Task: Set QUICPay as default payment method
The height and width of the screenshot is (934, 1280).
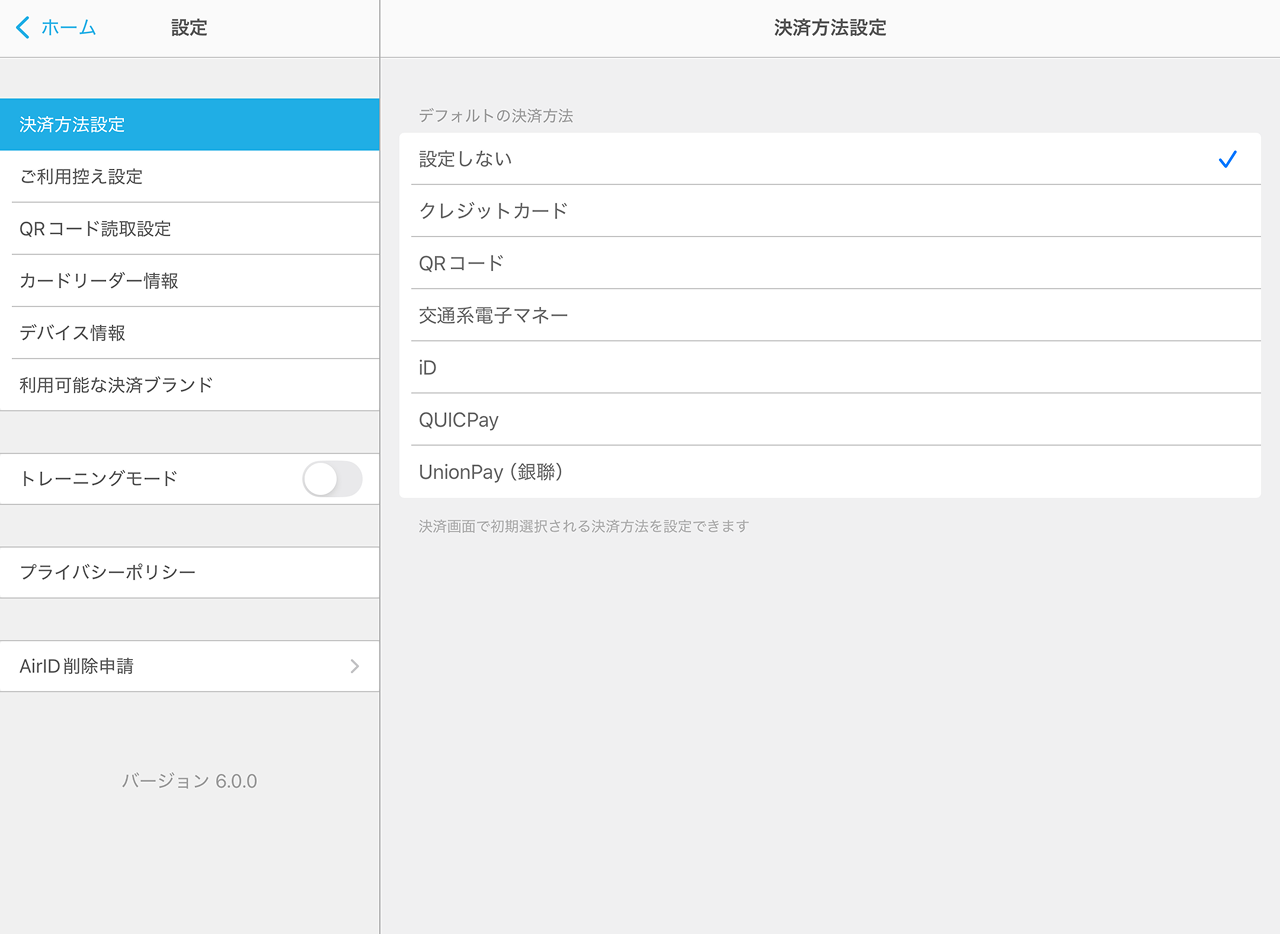Action: [x=829, y=419]
